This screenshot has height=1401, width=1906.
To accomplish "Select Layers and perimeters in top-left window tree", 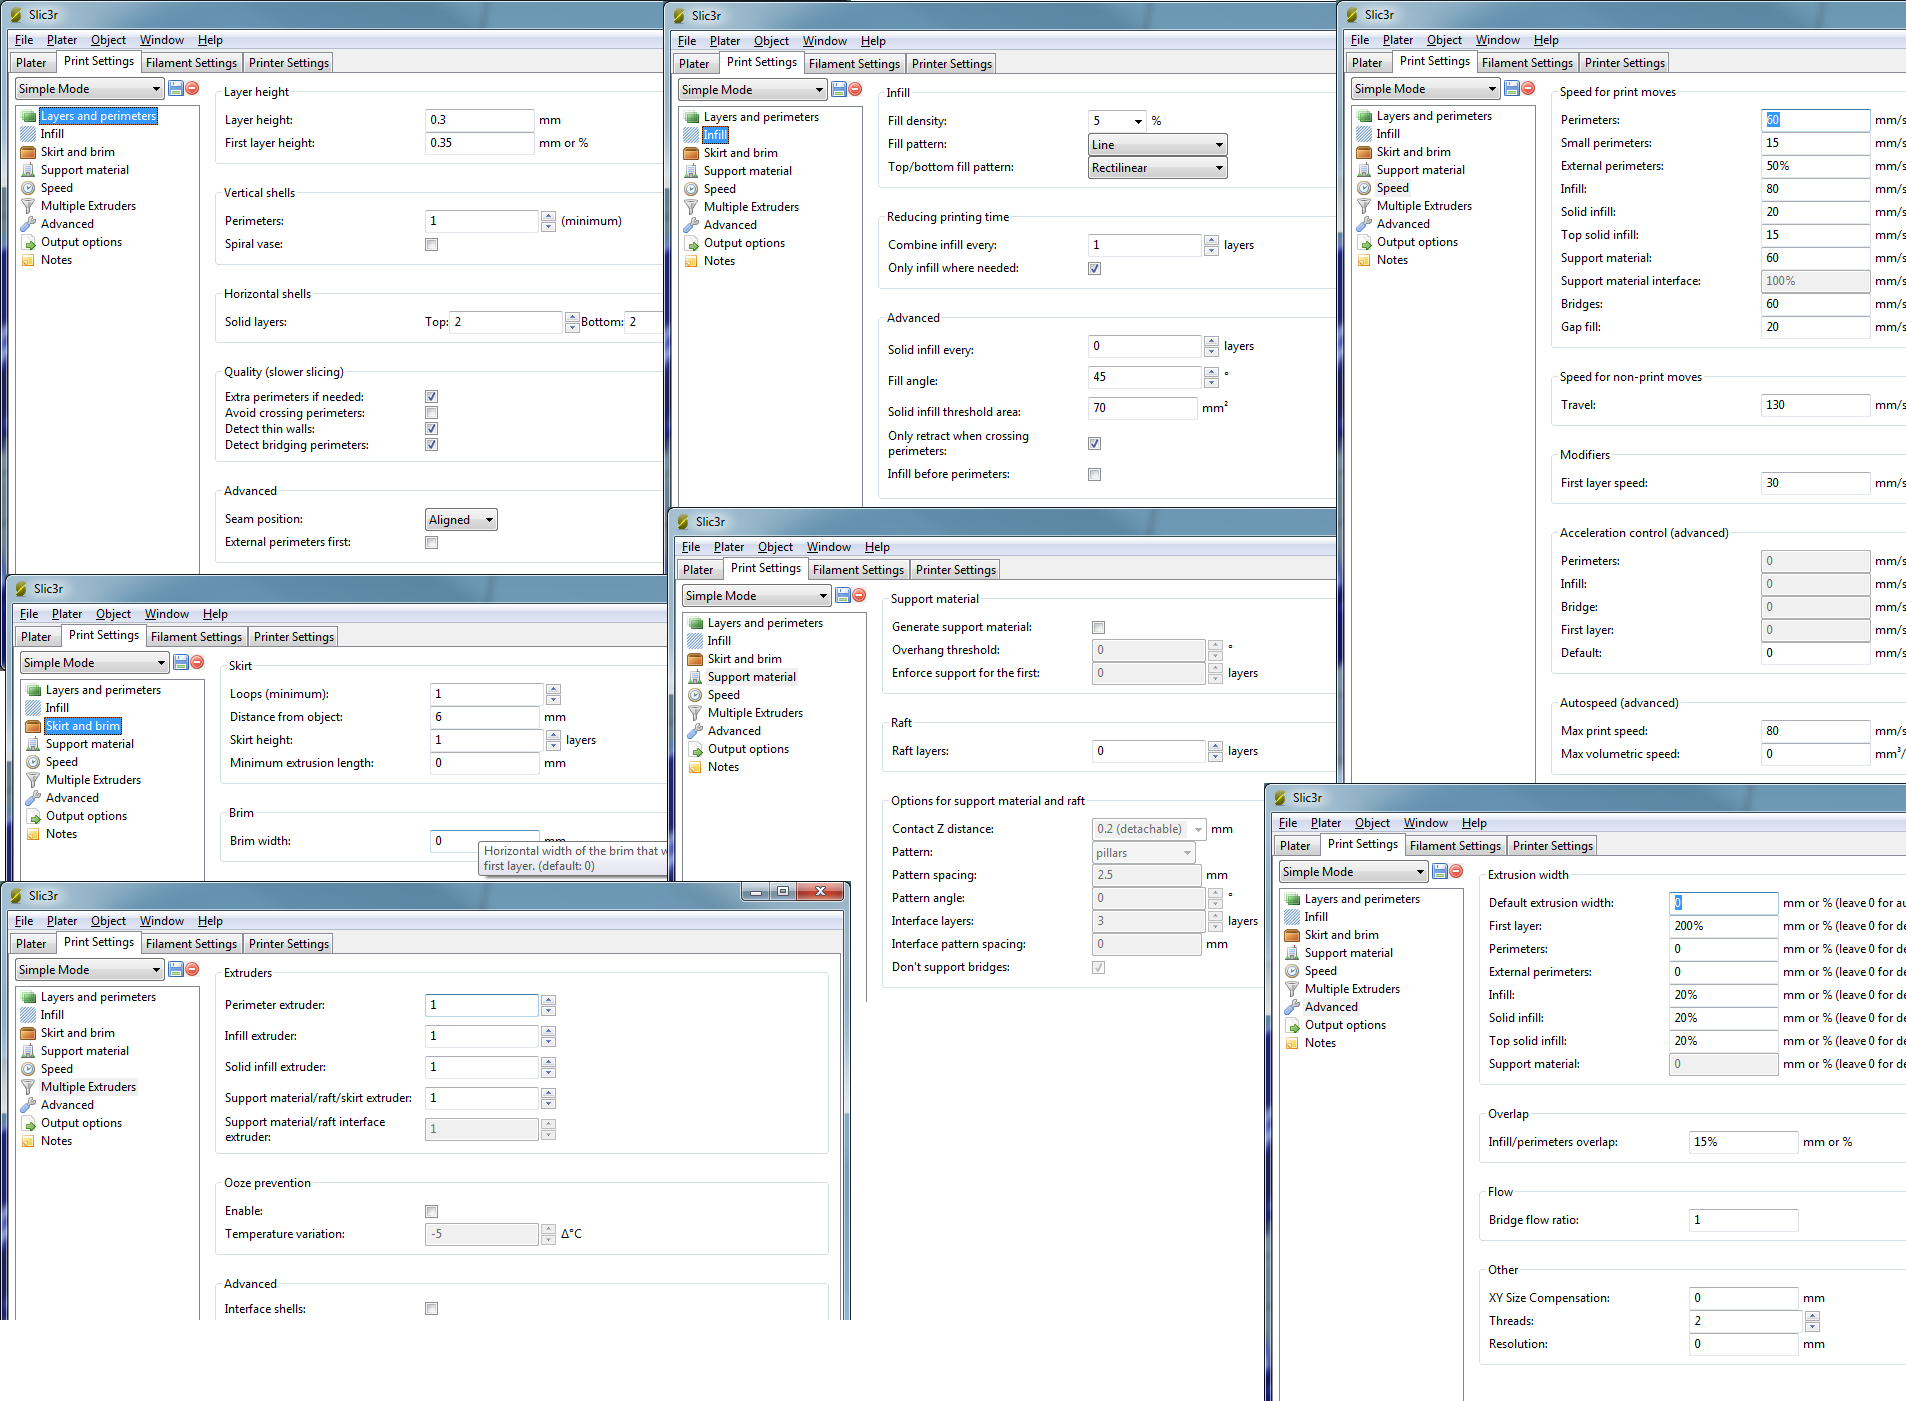I will pyautogui.click(x=98, y=116).
